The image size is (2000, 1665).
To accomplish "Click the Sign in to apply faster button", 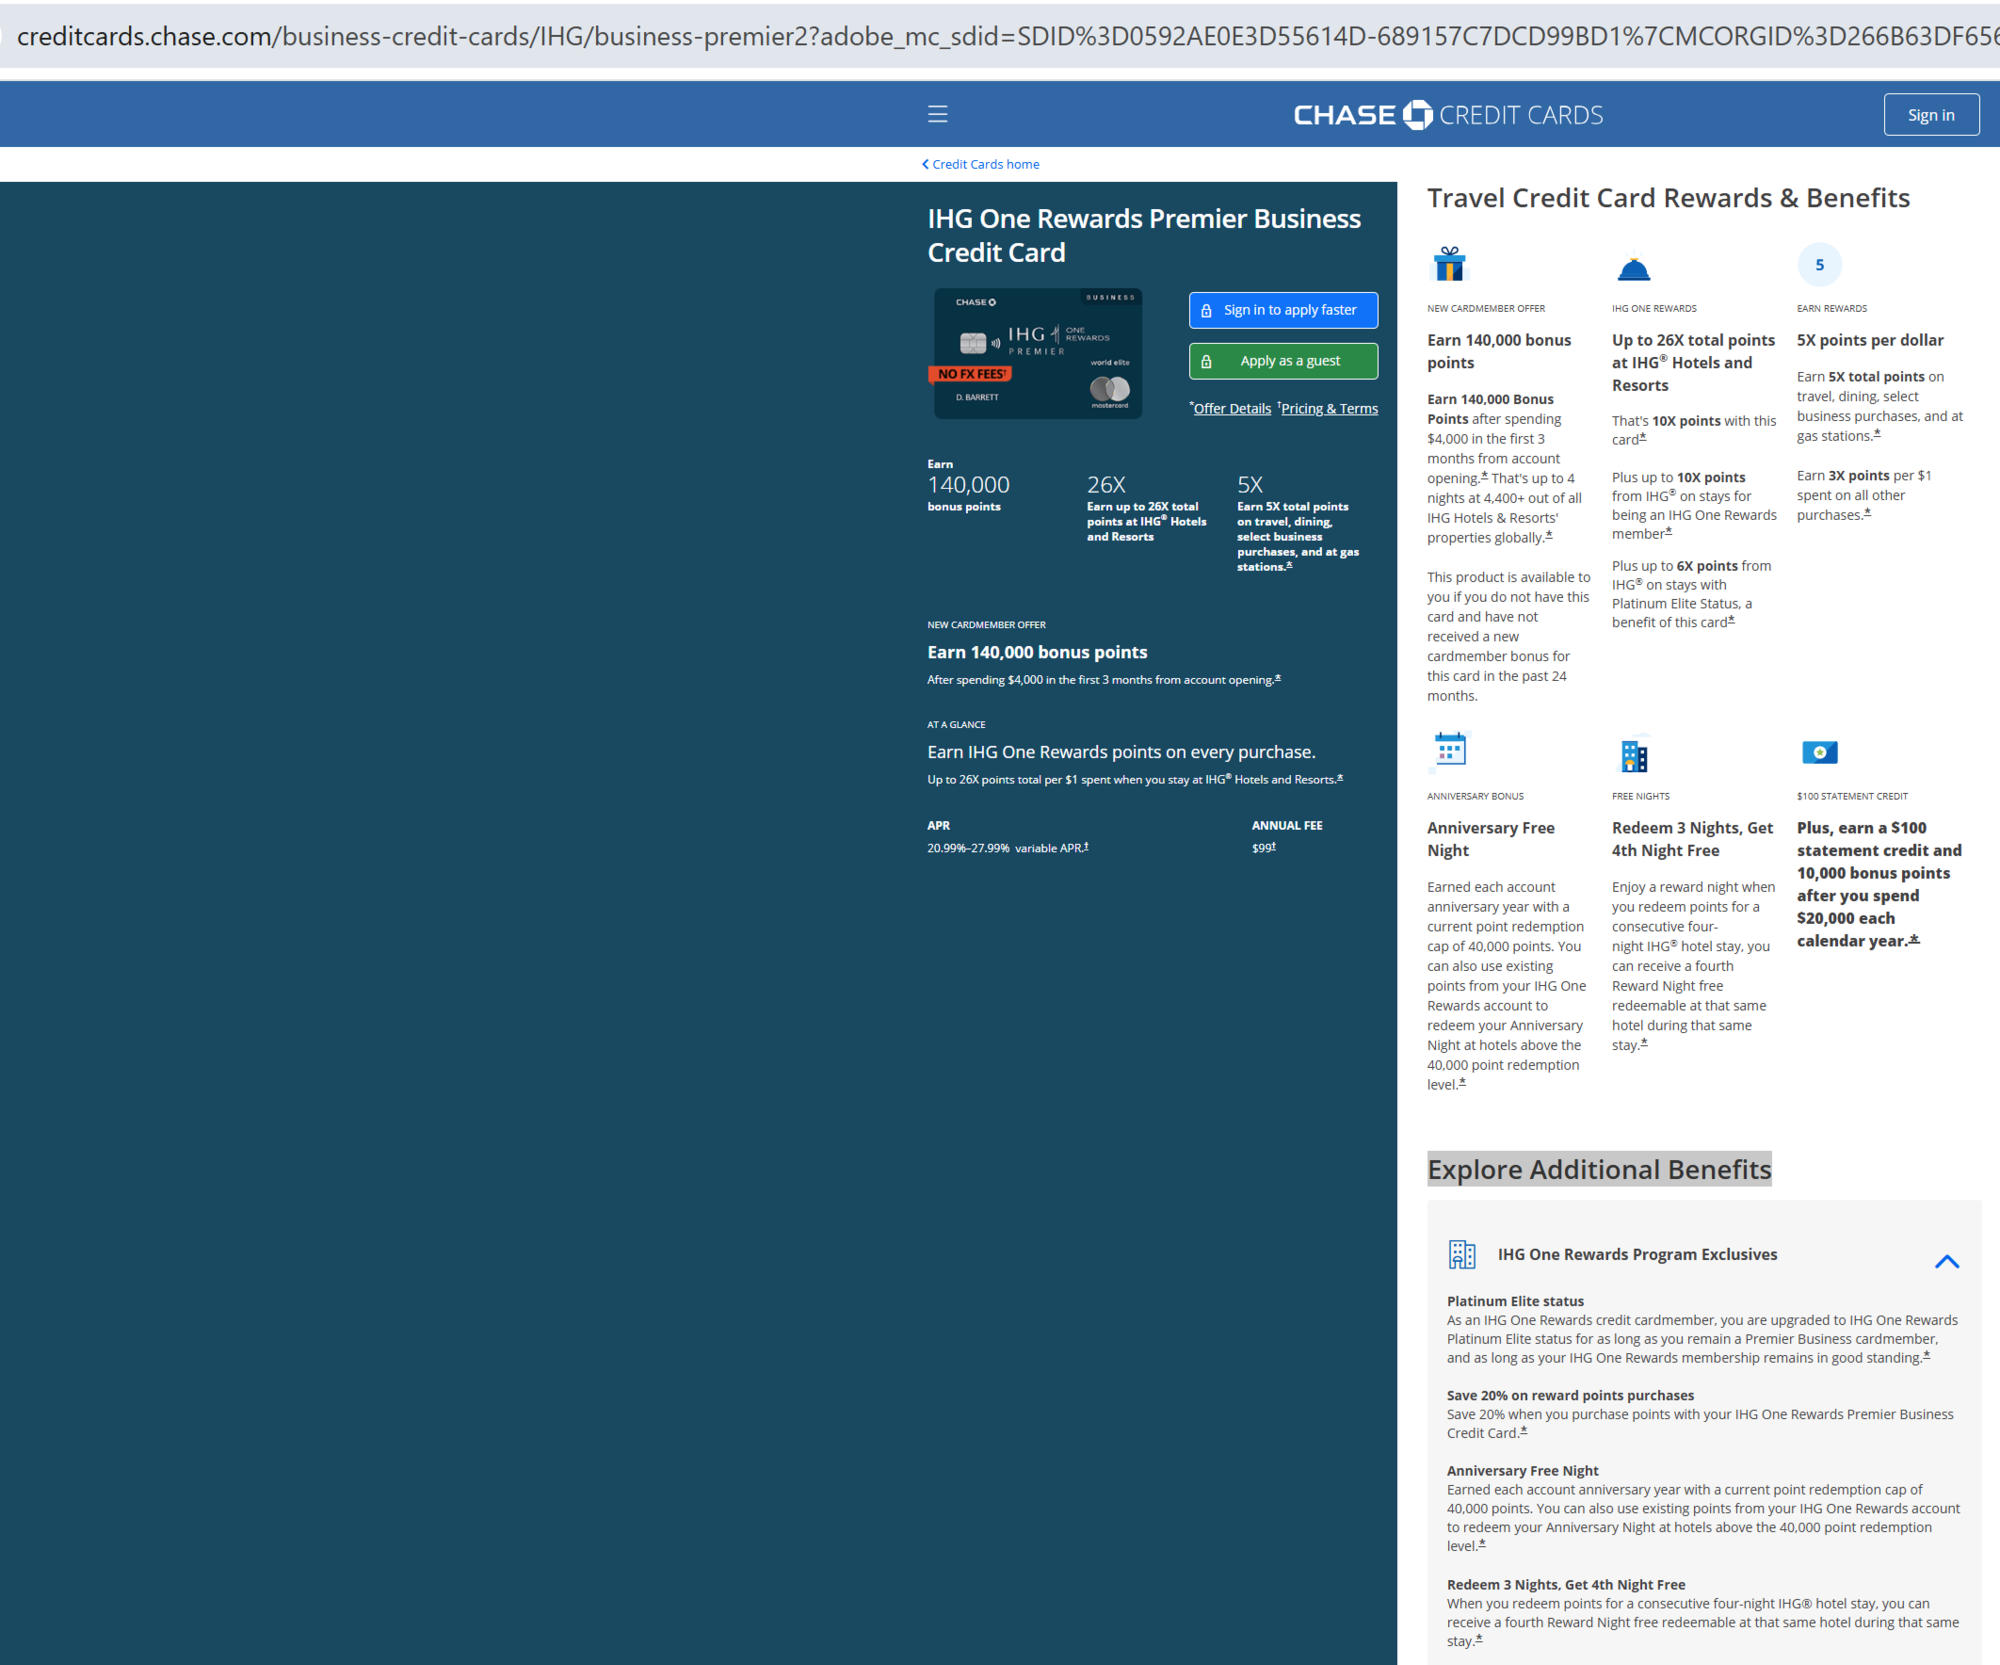I will click(1283, 310).
